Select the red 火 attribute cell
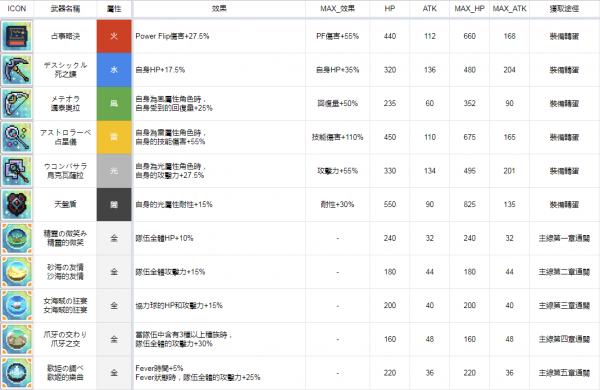Viewport: 600px width, 390px height. pyautogui.click(x=114, y=36)
